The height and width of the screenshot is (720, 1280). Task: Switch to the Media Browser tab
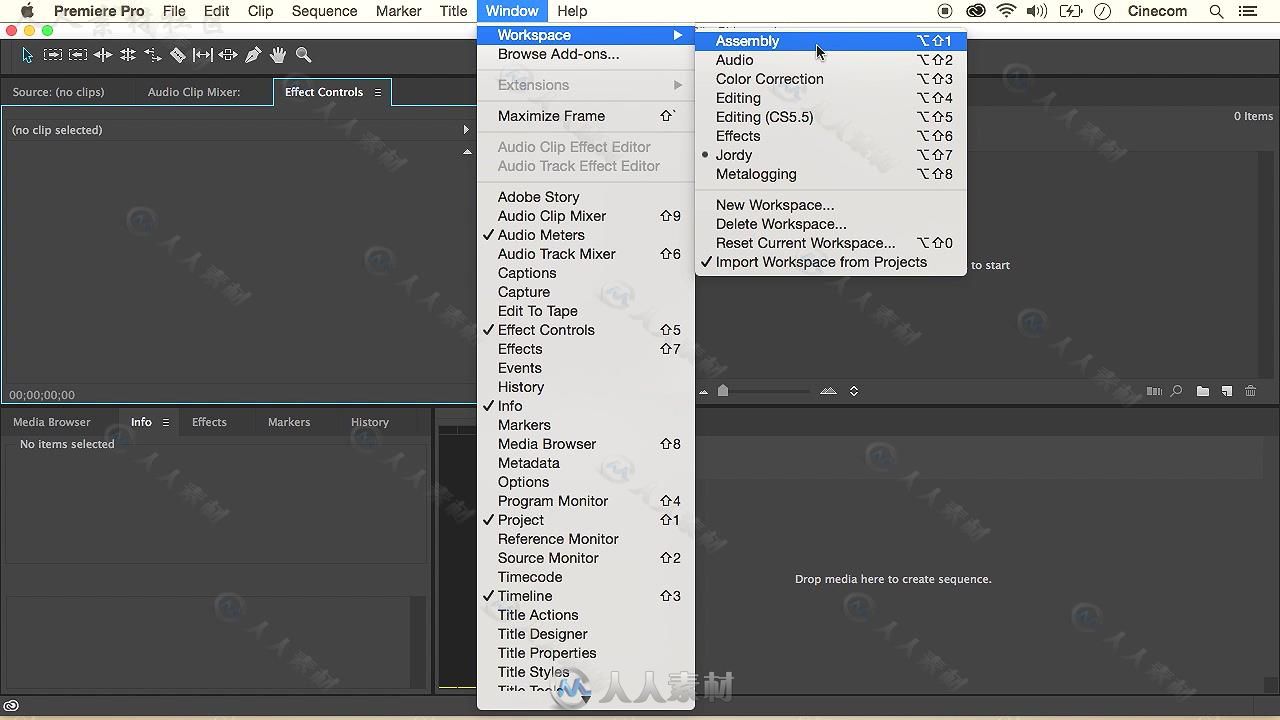[x=52, y=422]
